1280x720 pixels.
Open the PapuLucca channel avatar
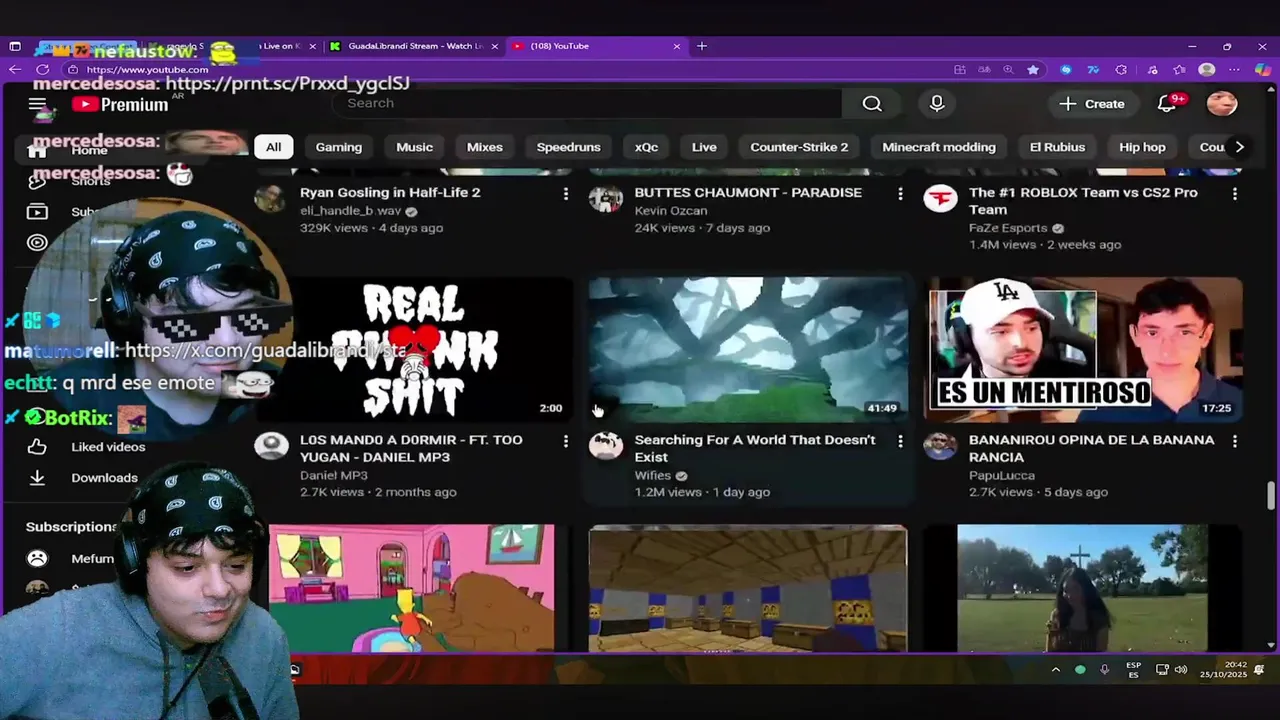[x=940, y=446]
